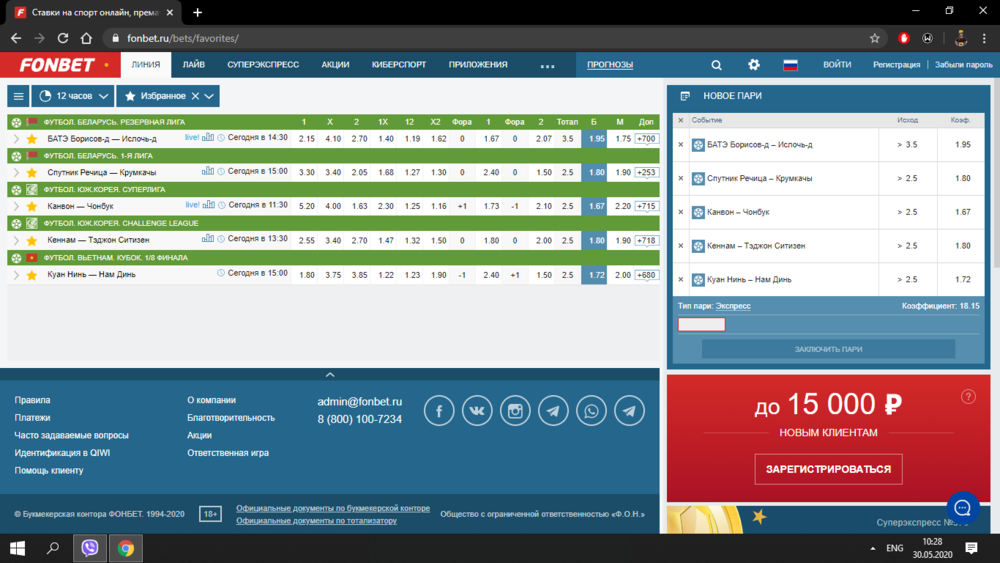Open statistics chart icon for БАТЭ Борисов-д match
The image size is (1000, 563).
click(208, 137)
